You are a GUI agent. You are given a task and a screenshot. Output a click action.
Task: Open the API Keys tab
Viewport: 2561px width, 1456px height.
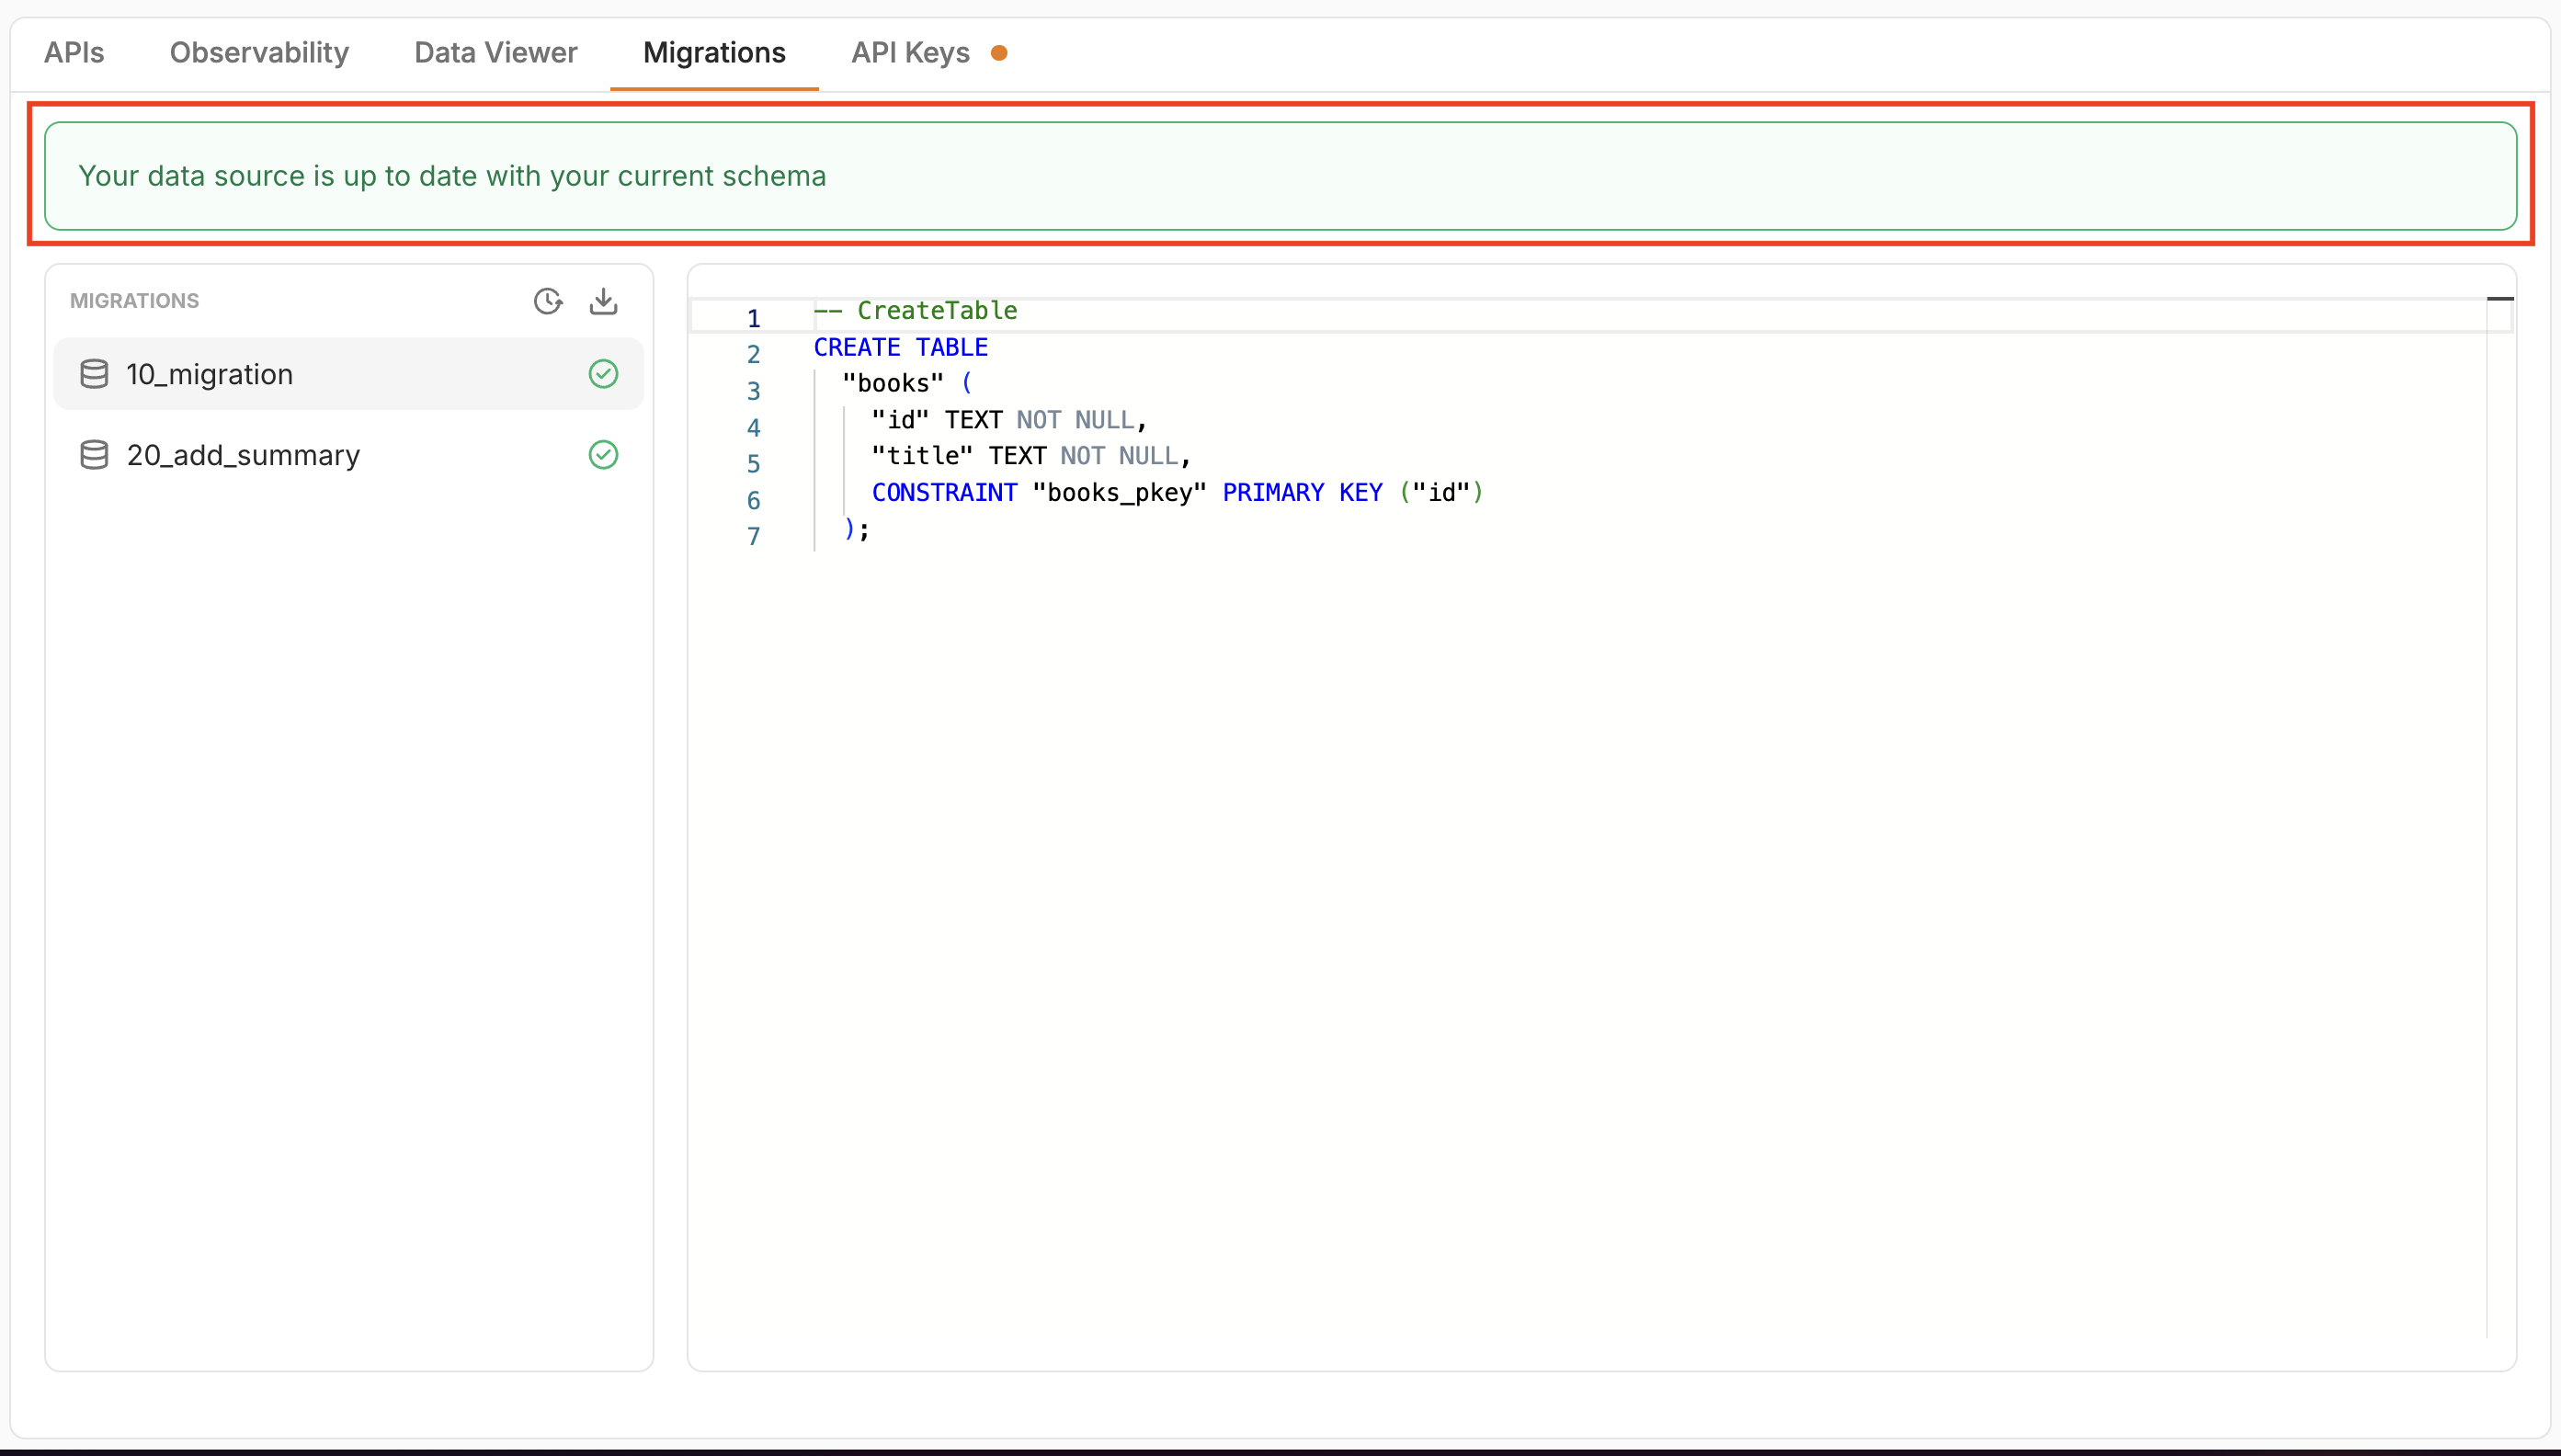click(910, 53)
